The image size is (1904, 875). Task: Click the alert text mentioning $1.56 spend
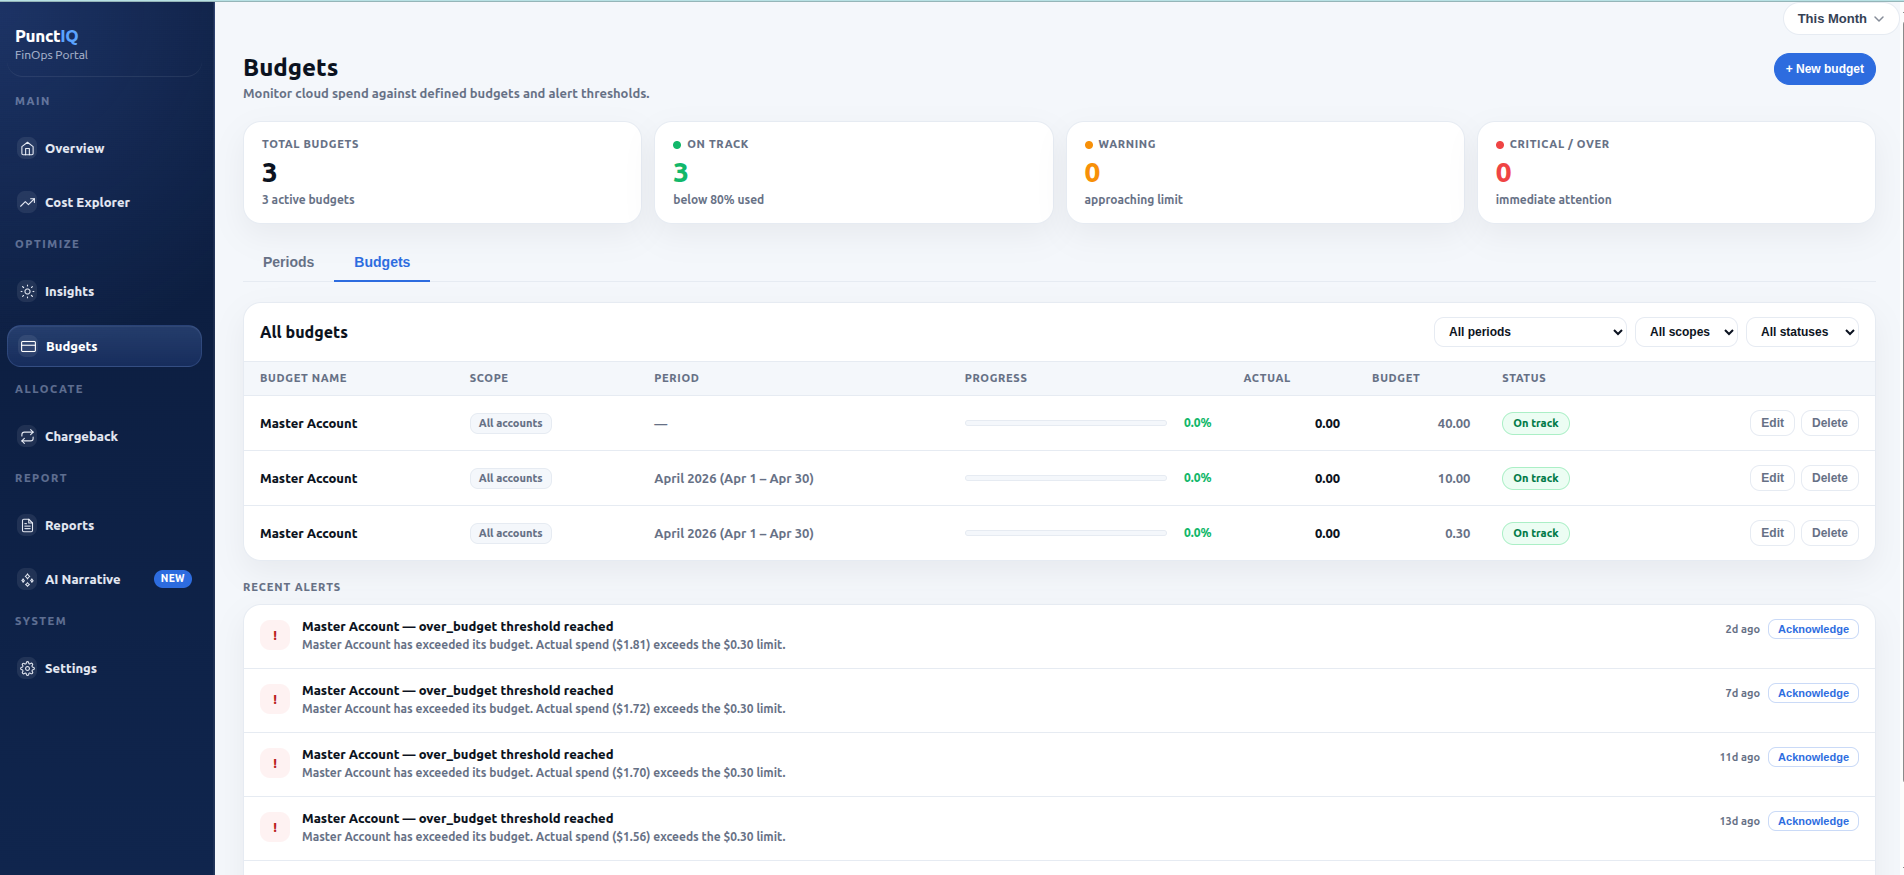(x=543, y=837)
